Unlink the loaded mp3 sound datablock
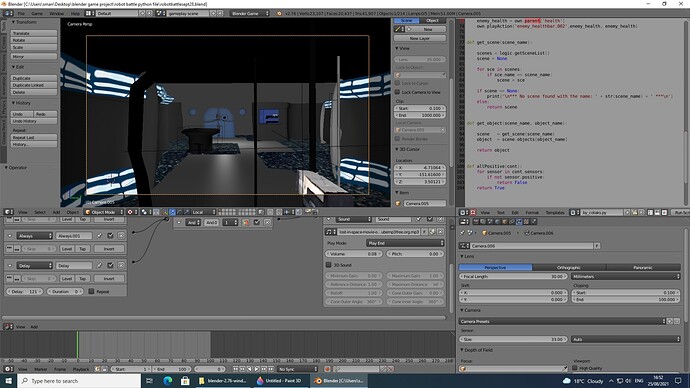This screenshot has height=388, width=690. click(x=440, y=231)
